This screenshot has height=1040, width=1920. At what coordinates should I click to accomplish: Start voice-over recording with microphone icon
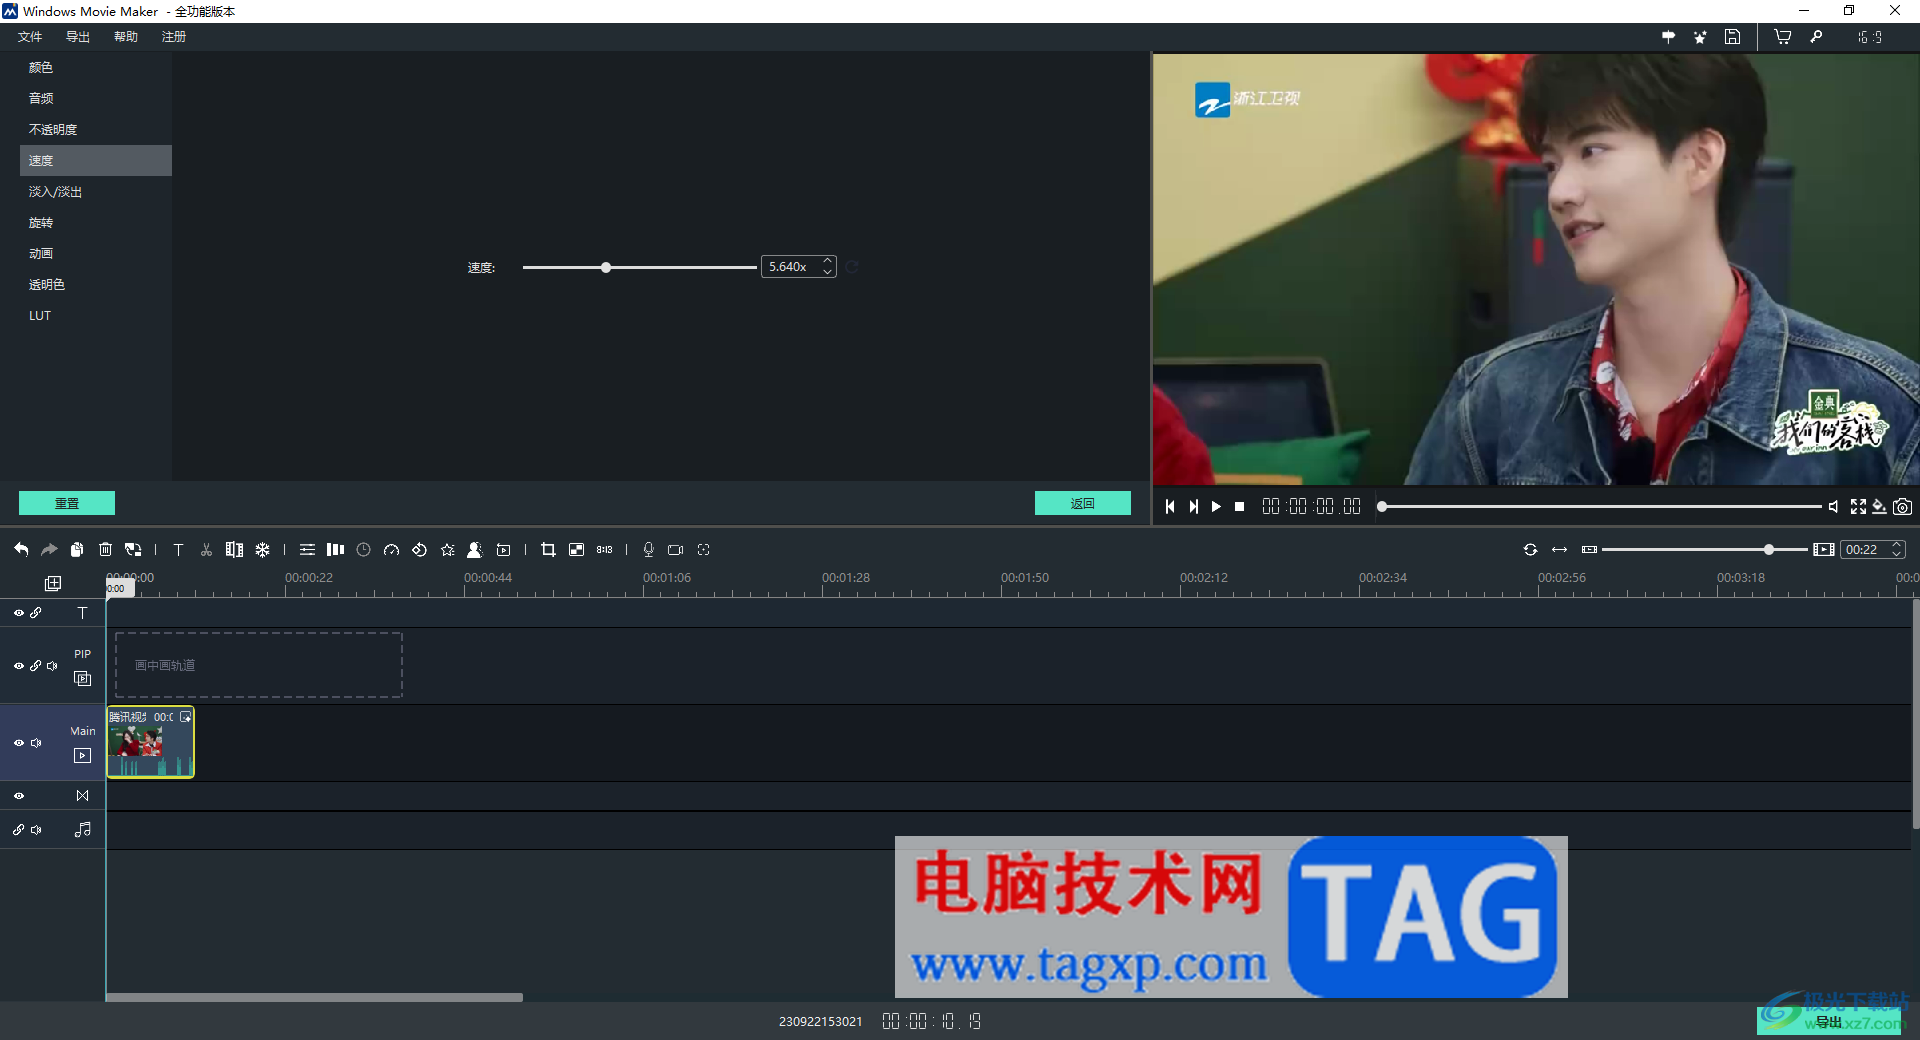pyautogui.click(x=648, y=549)
